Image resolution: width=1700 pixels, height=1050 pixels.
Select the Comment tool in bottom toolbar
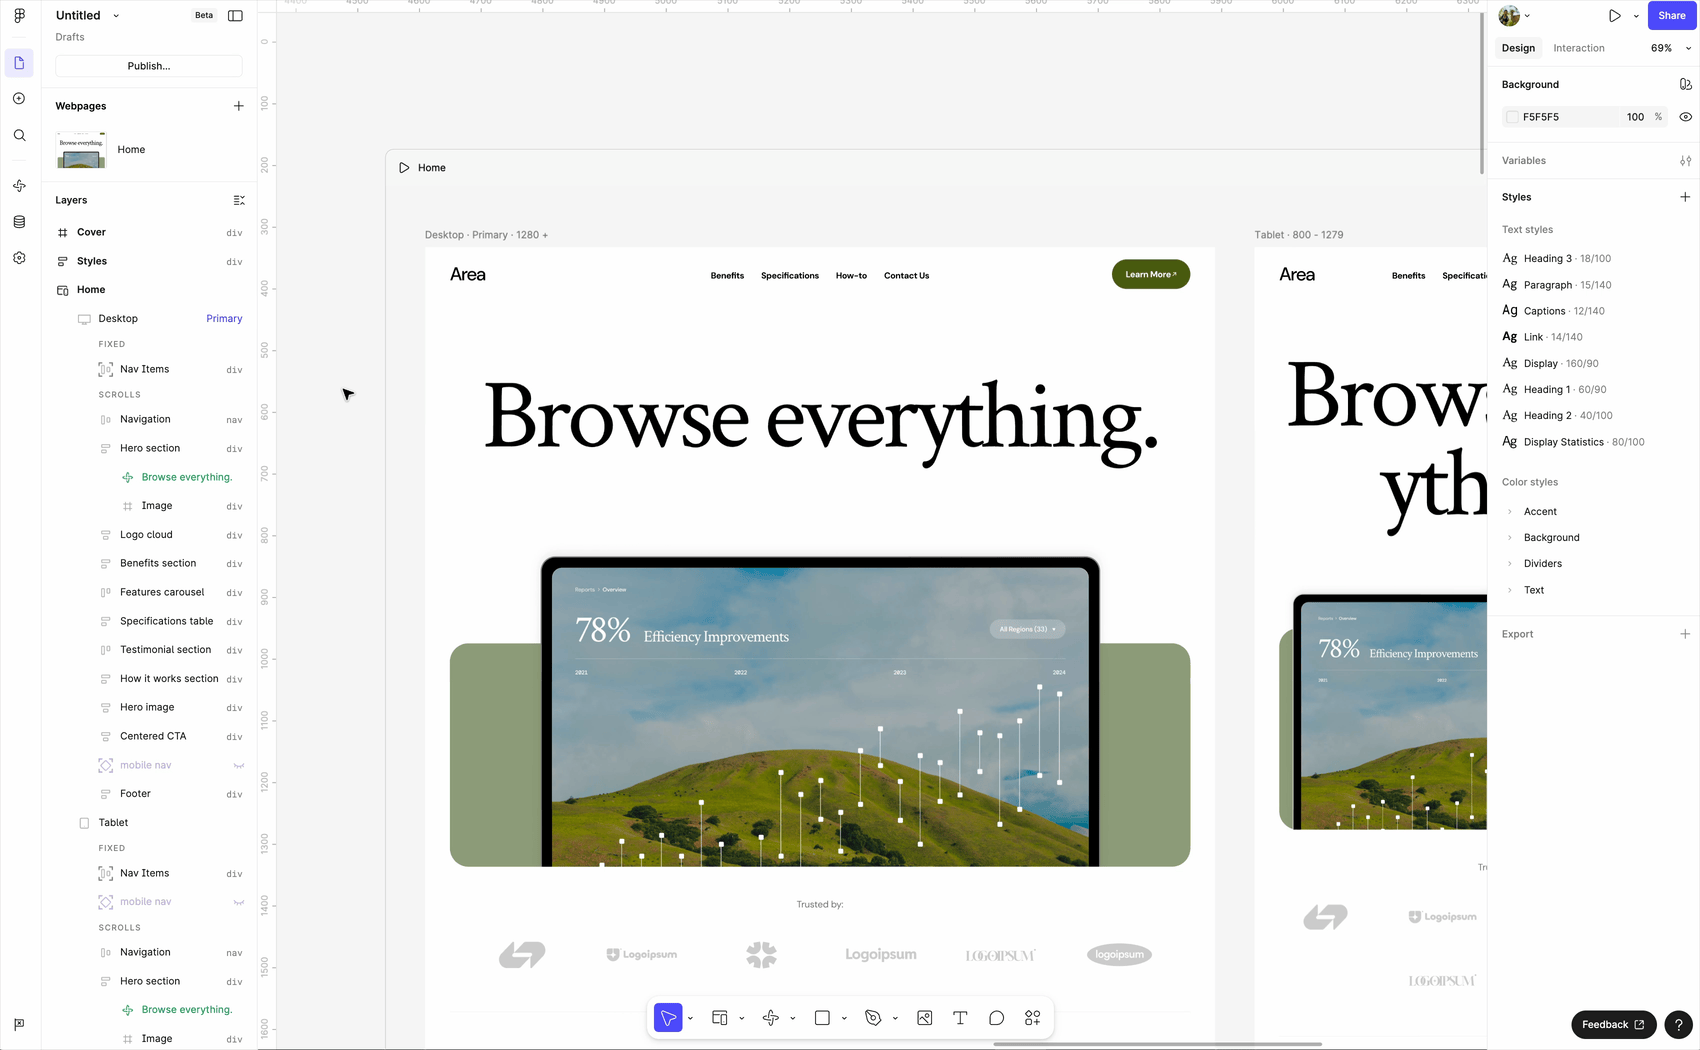pyautogui.click(x=996, y=1018)
